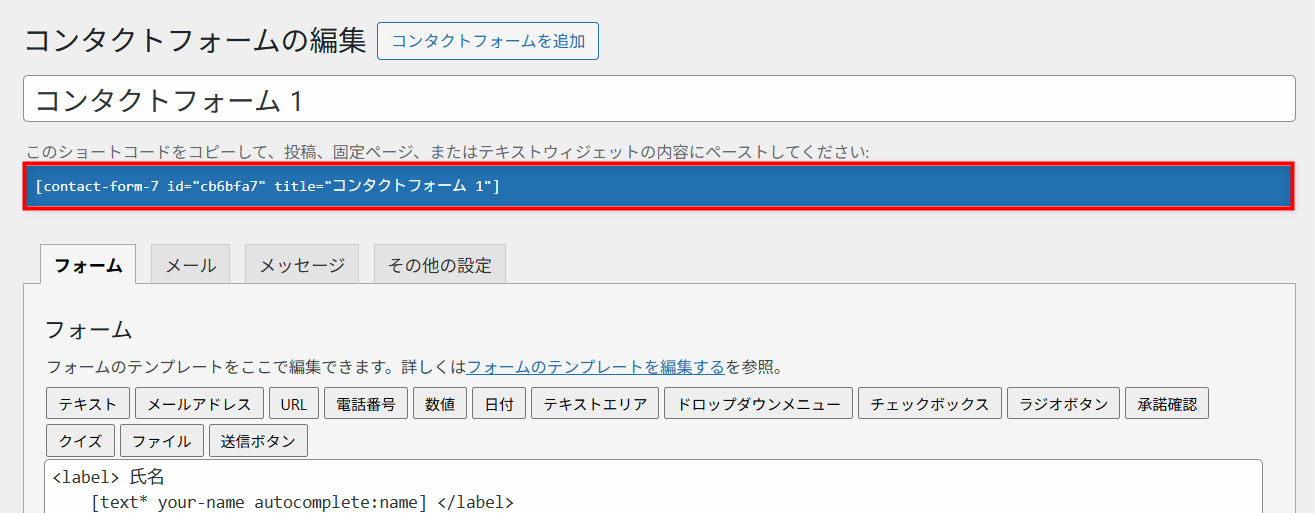Insert a チェックボックス tag

pos(930,404)
